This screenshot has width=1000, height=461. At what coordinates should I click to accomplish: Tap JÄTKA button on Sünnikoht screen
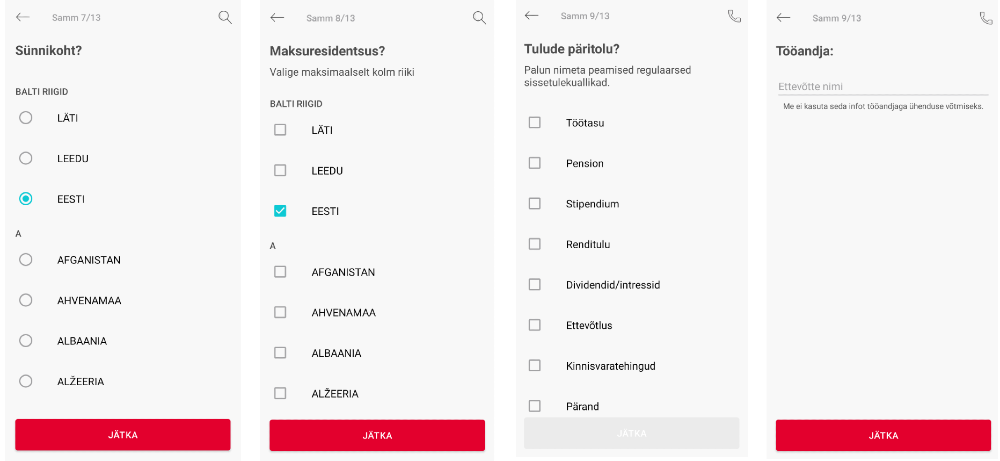click(x=122, y=435)
